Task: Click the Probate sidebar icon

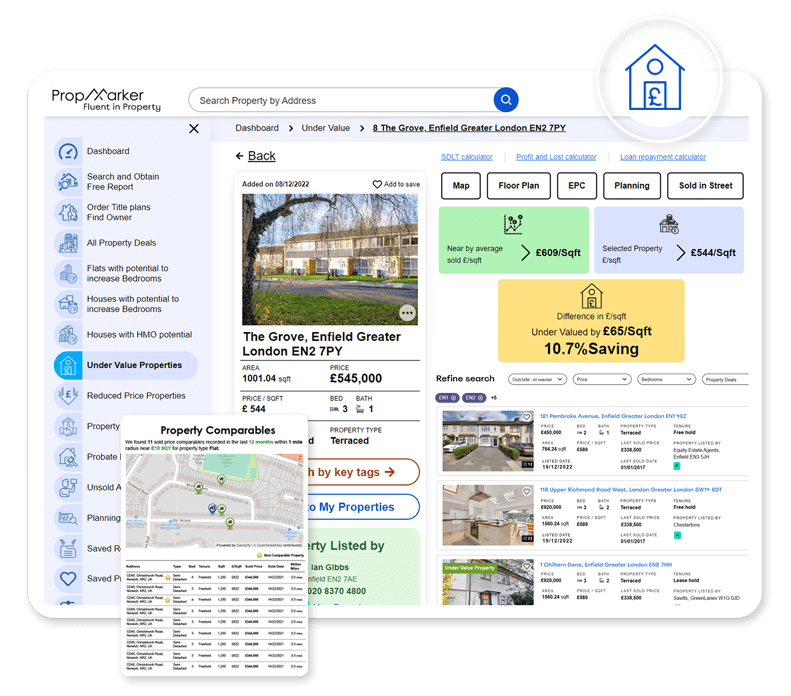Action: 68,456
